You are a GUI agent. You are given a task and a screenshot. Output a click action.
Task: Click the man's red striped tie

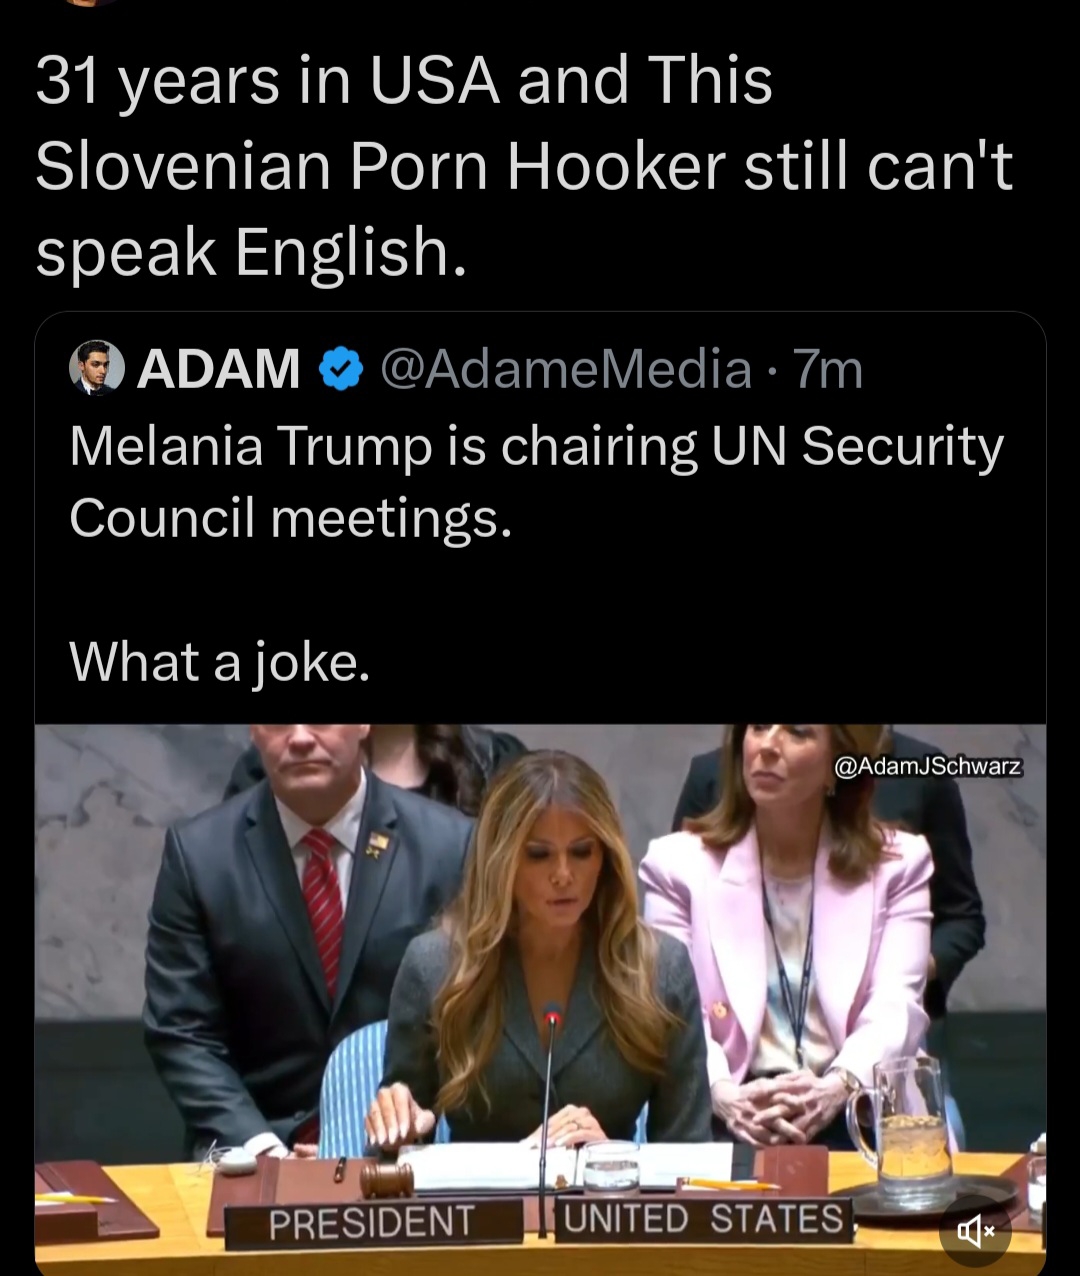coord(323,908)
